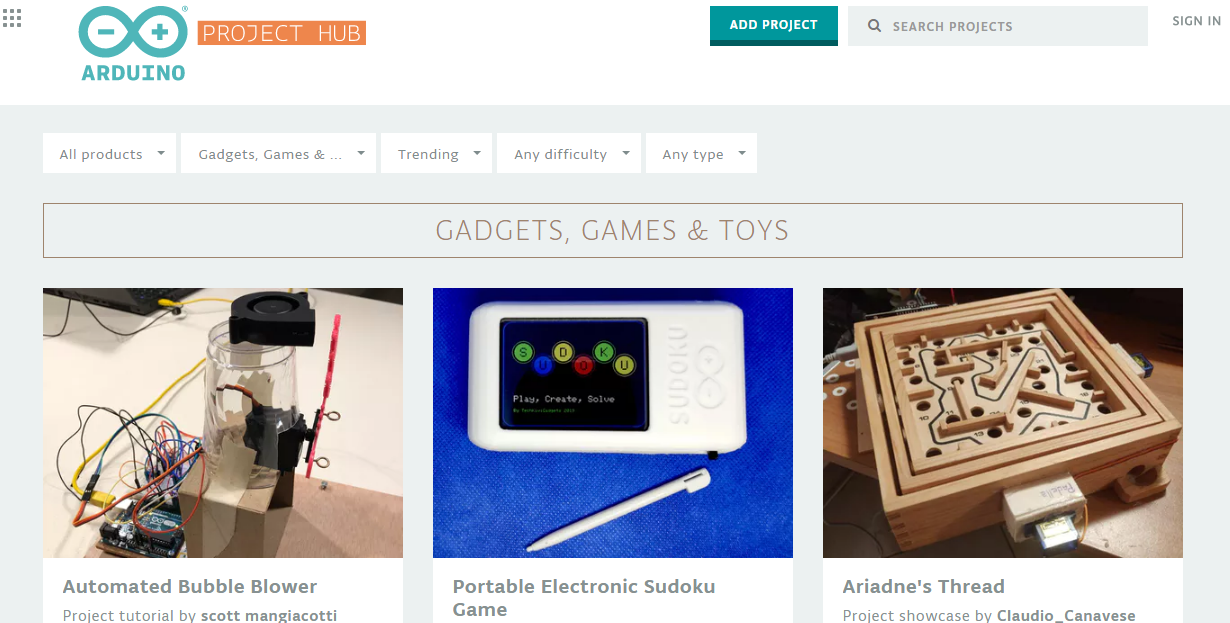This screenshot has height=623, width=1230.
Task: Open author Claudio_Canavese profile
Action: point(1066,615)
